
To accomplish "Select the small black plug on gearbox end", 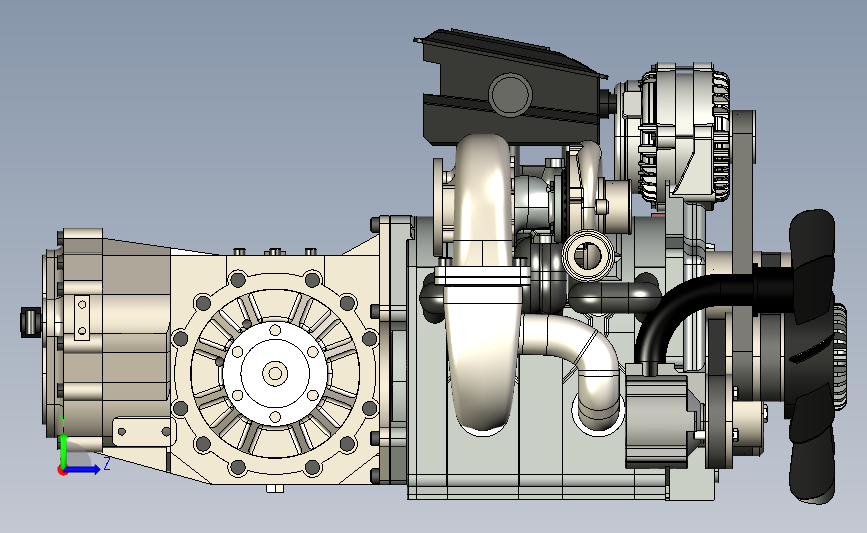I will point(30,322).
